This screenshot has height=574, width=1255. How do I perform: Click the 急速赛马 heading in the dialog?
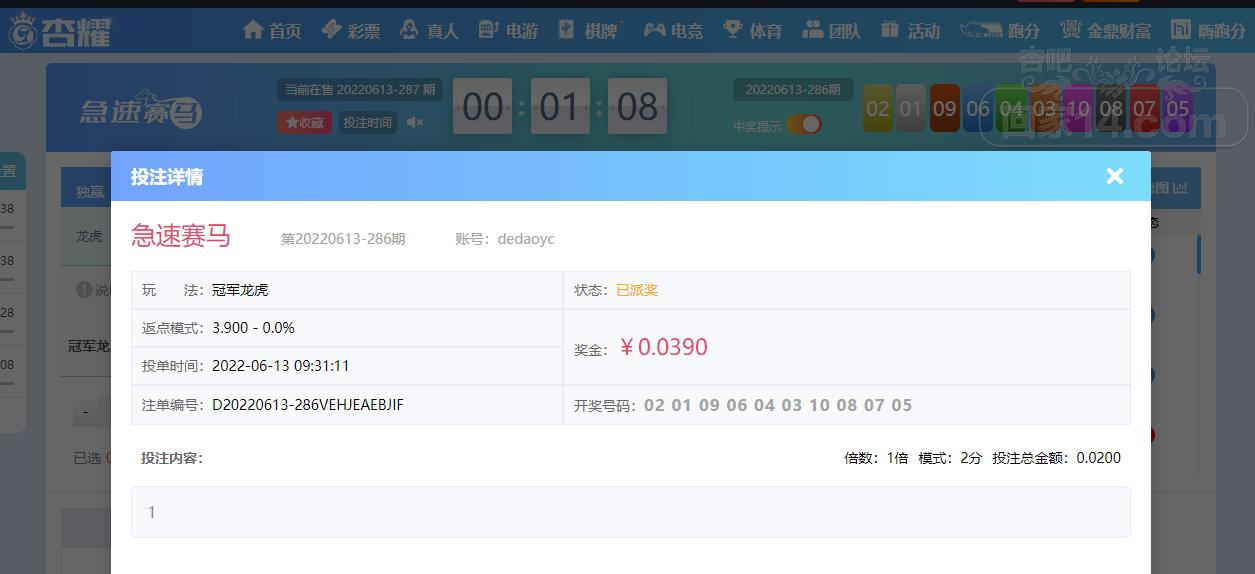(181, 236)
